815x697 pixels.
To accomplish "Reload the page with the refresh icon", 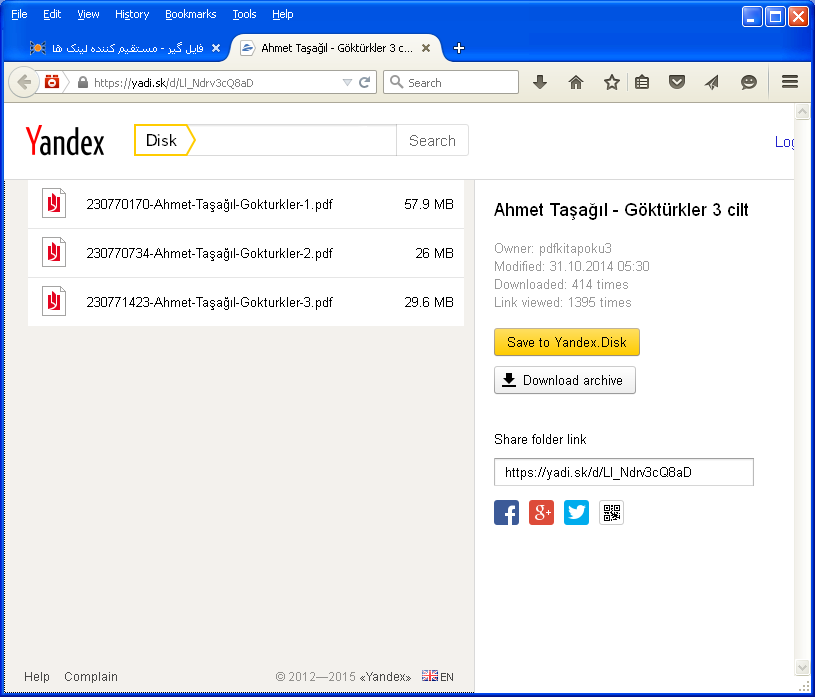I will tap(365, 82).
